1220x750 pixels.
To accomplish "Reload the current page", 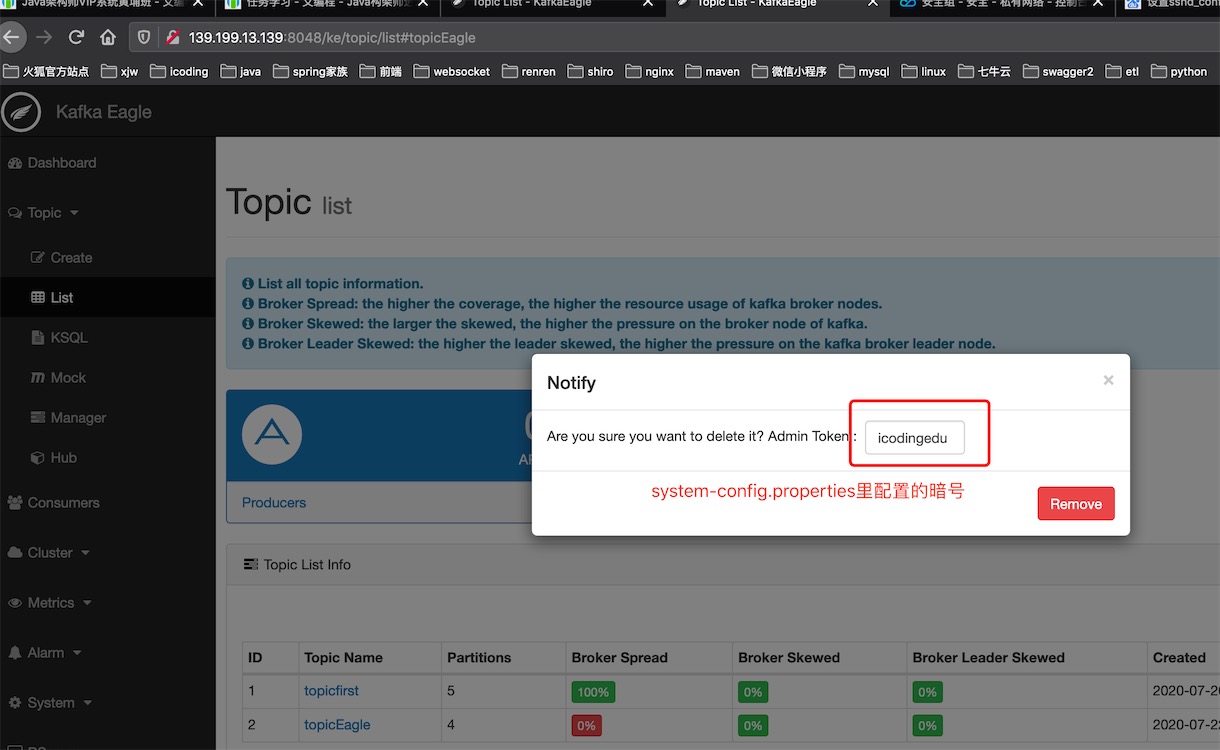I will pos(76,38).
